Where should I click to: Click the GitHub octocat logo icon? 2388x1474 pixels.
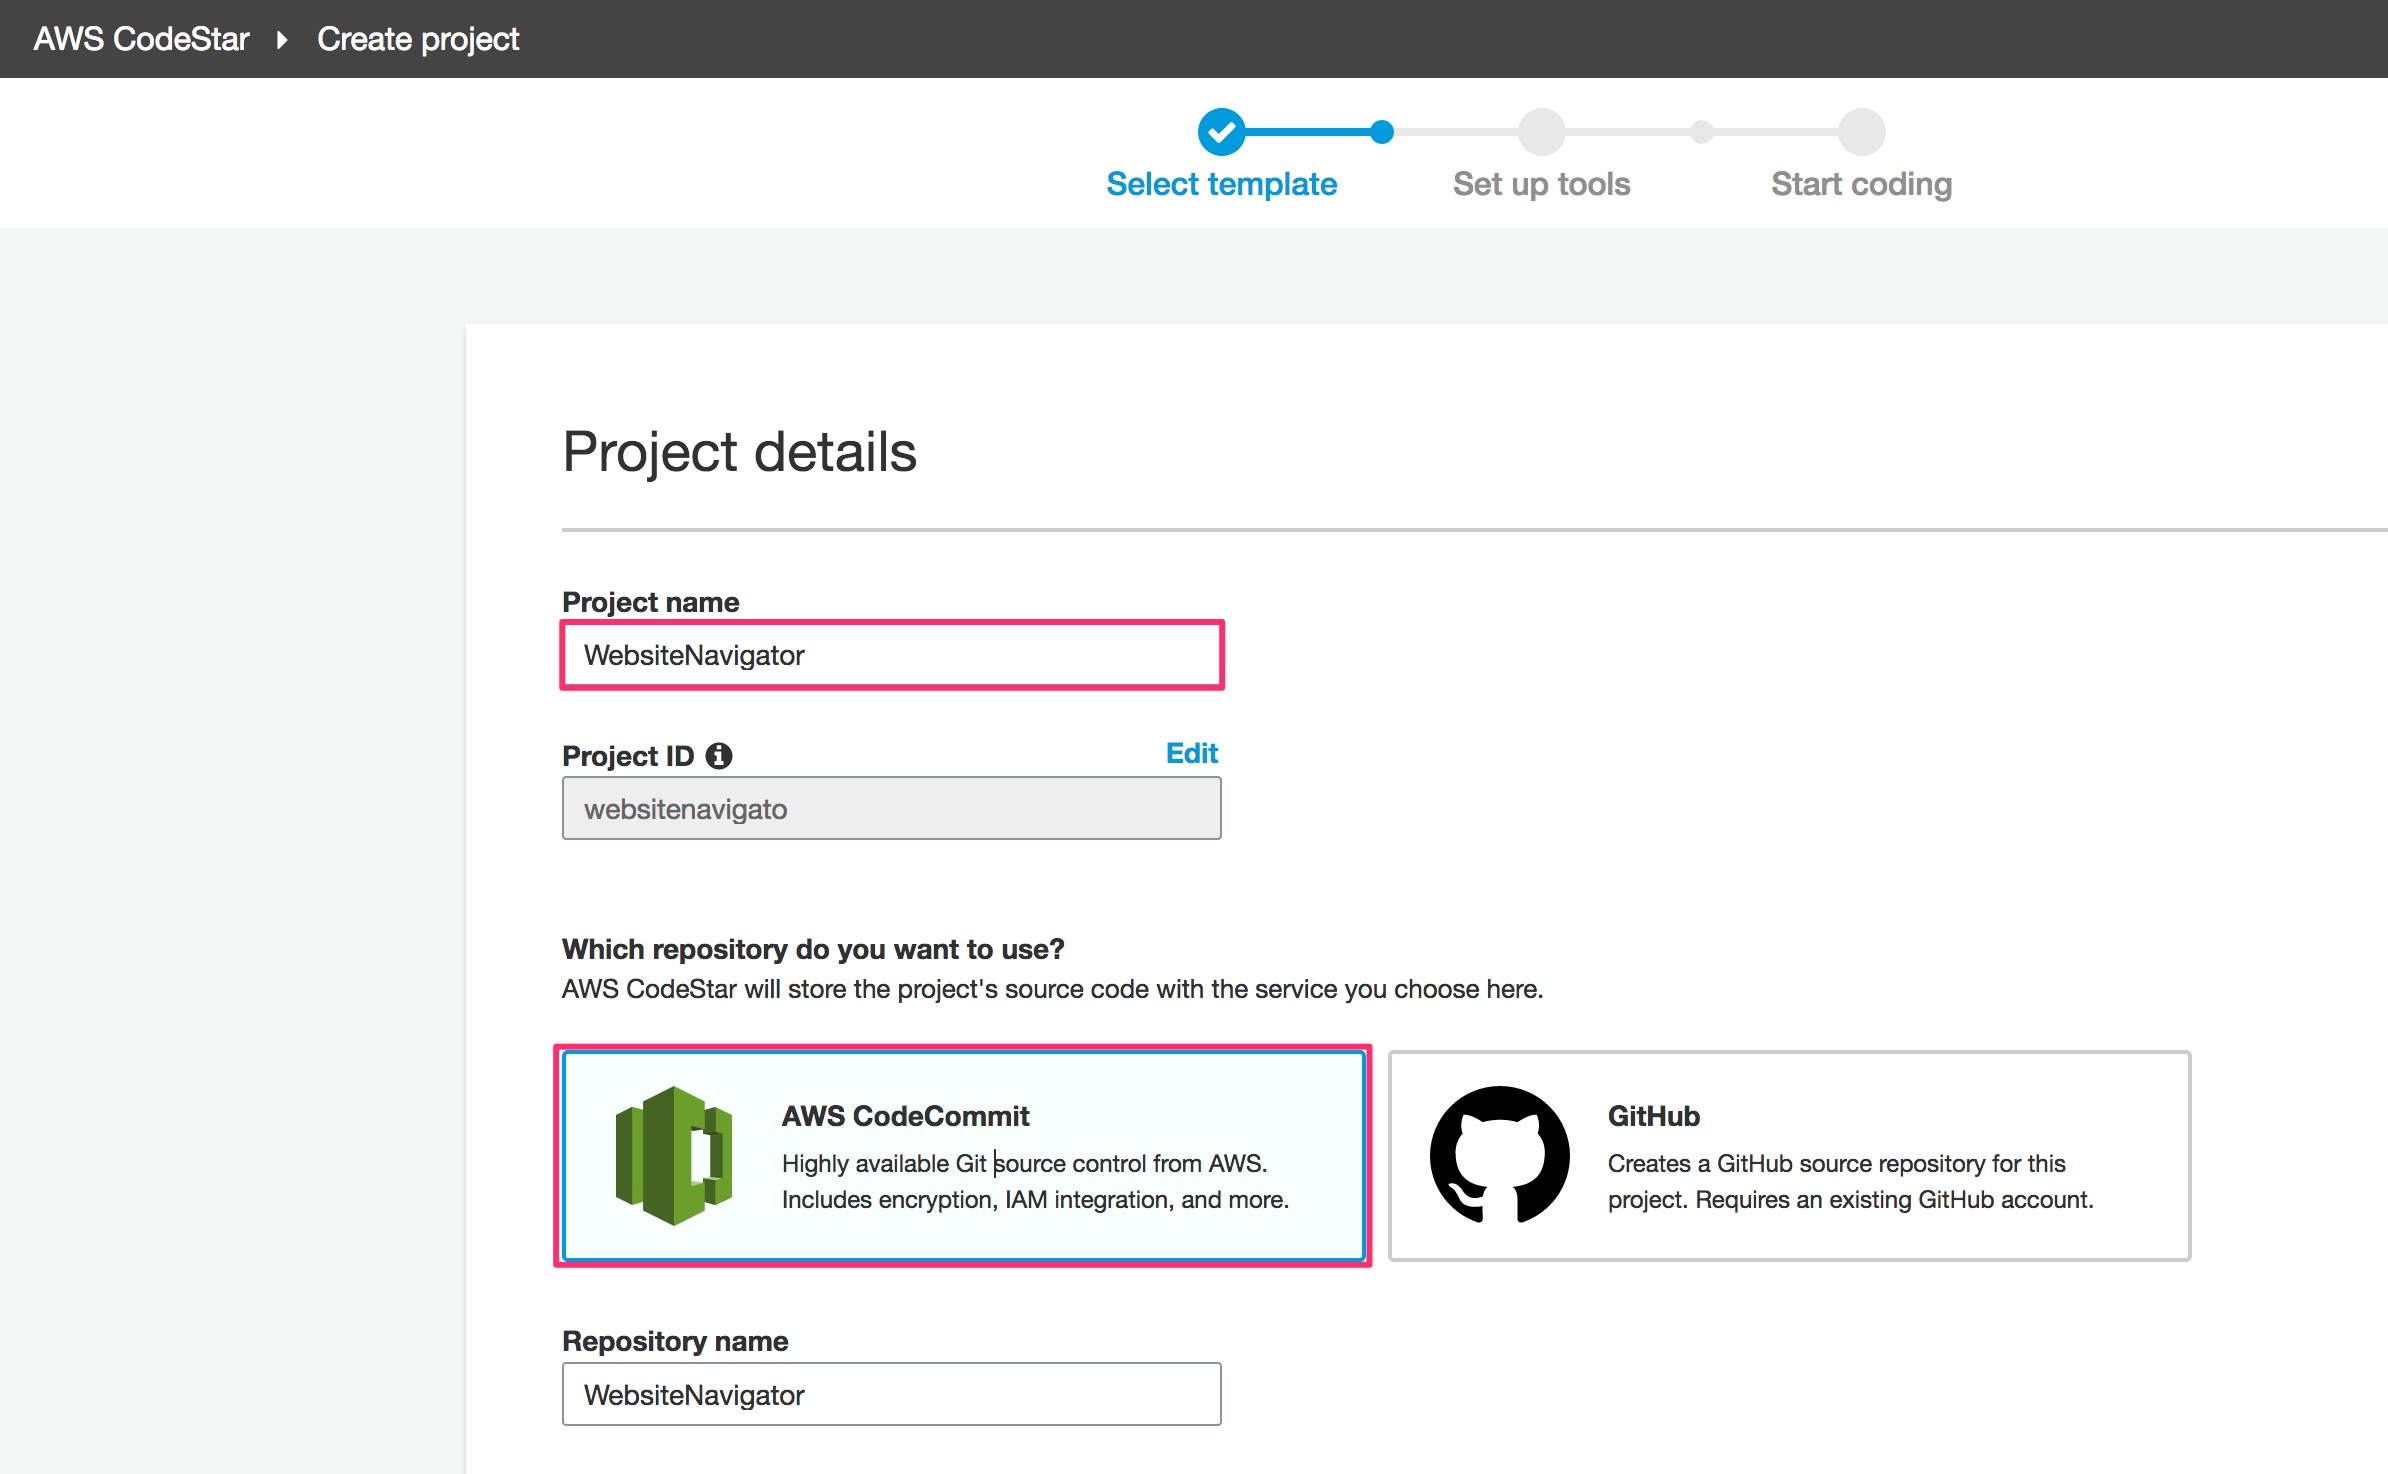(1499, 1155)
